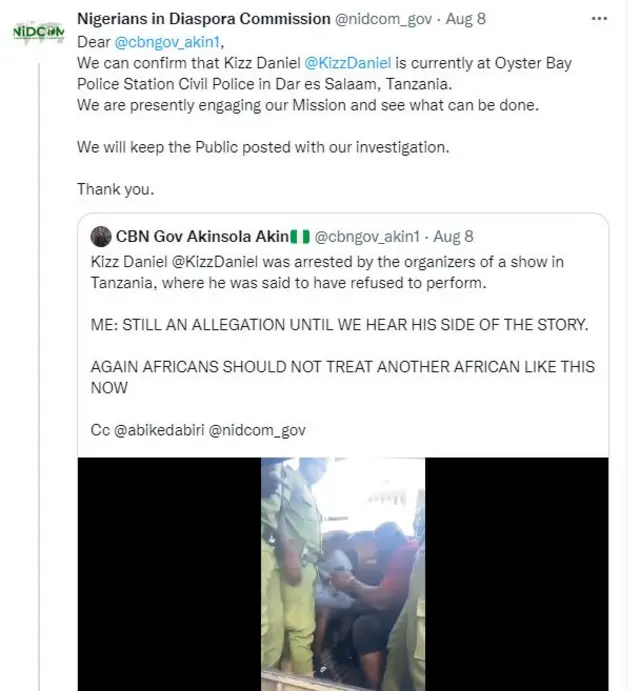Click CBN Gov Akinsola Akin display name
The height and width of the screenshot is (691, 640).
tap(202, 237)
